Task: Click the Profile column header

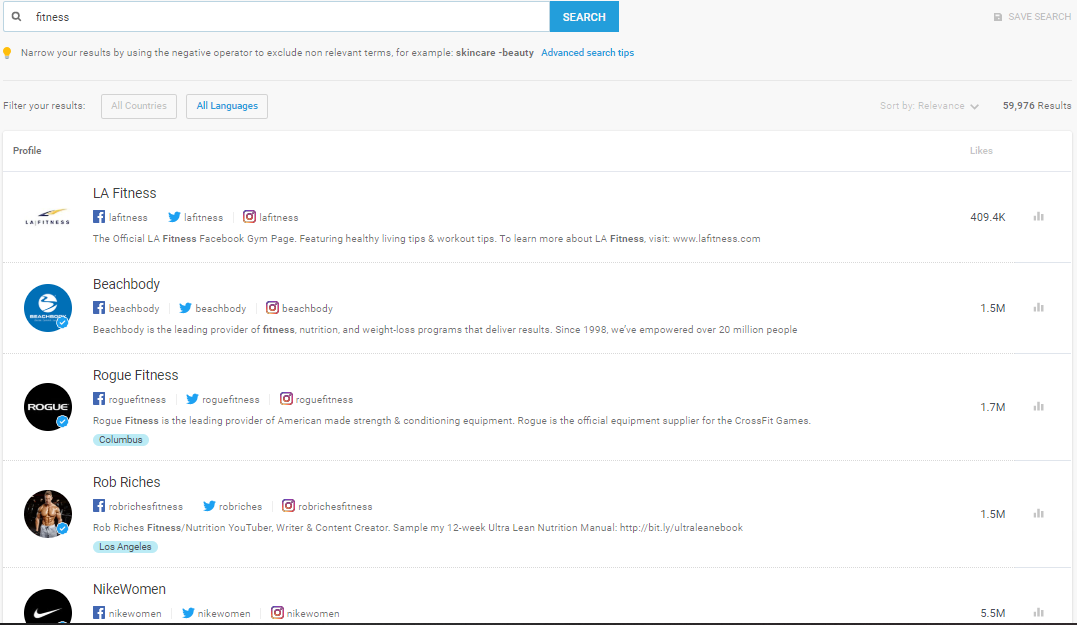Action: pyautogui.click(x=27, y=150)
